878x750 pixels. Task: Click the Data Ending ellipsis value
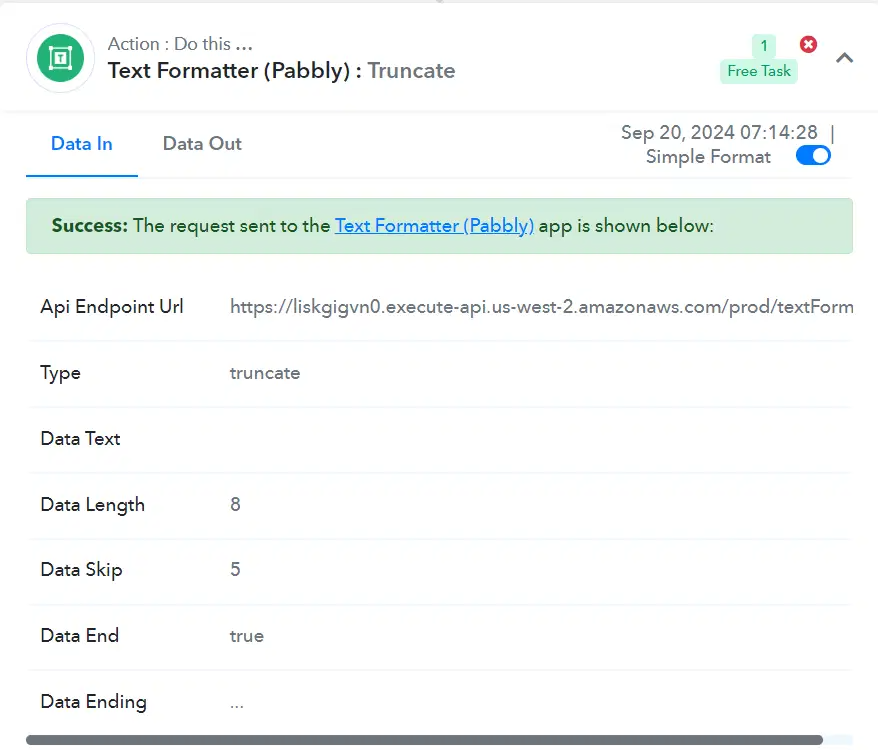pos(237,704)
